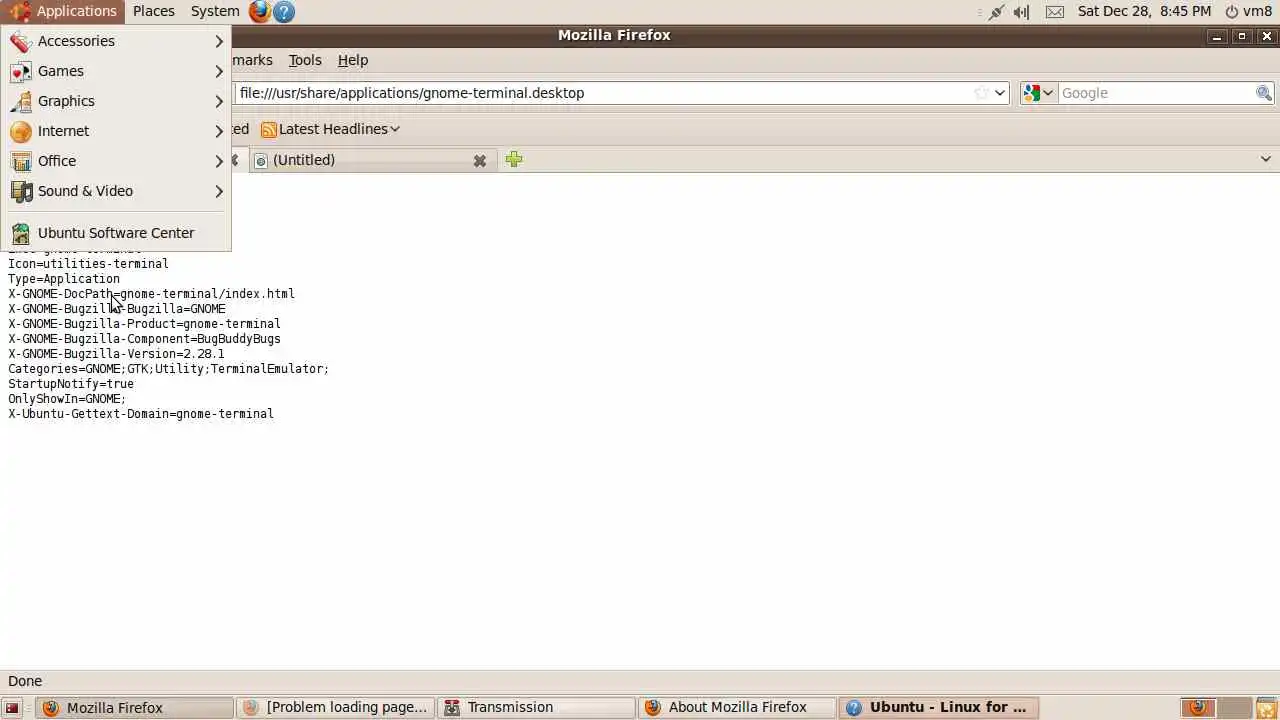Click the Applications menu button
Screen dimensions: 1280x720
tap(63, 11)
